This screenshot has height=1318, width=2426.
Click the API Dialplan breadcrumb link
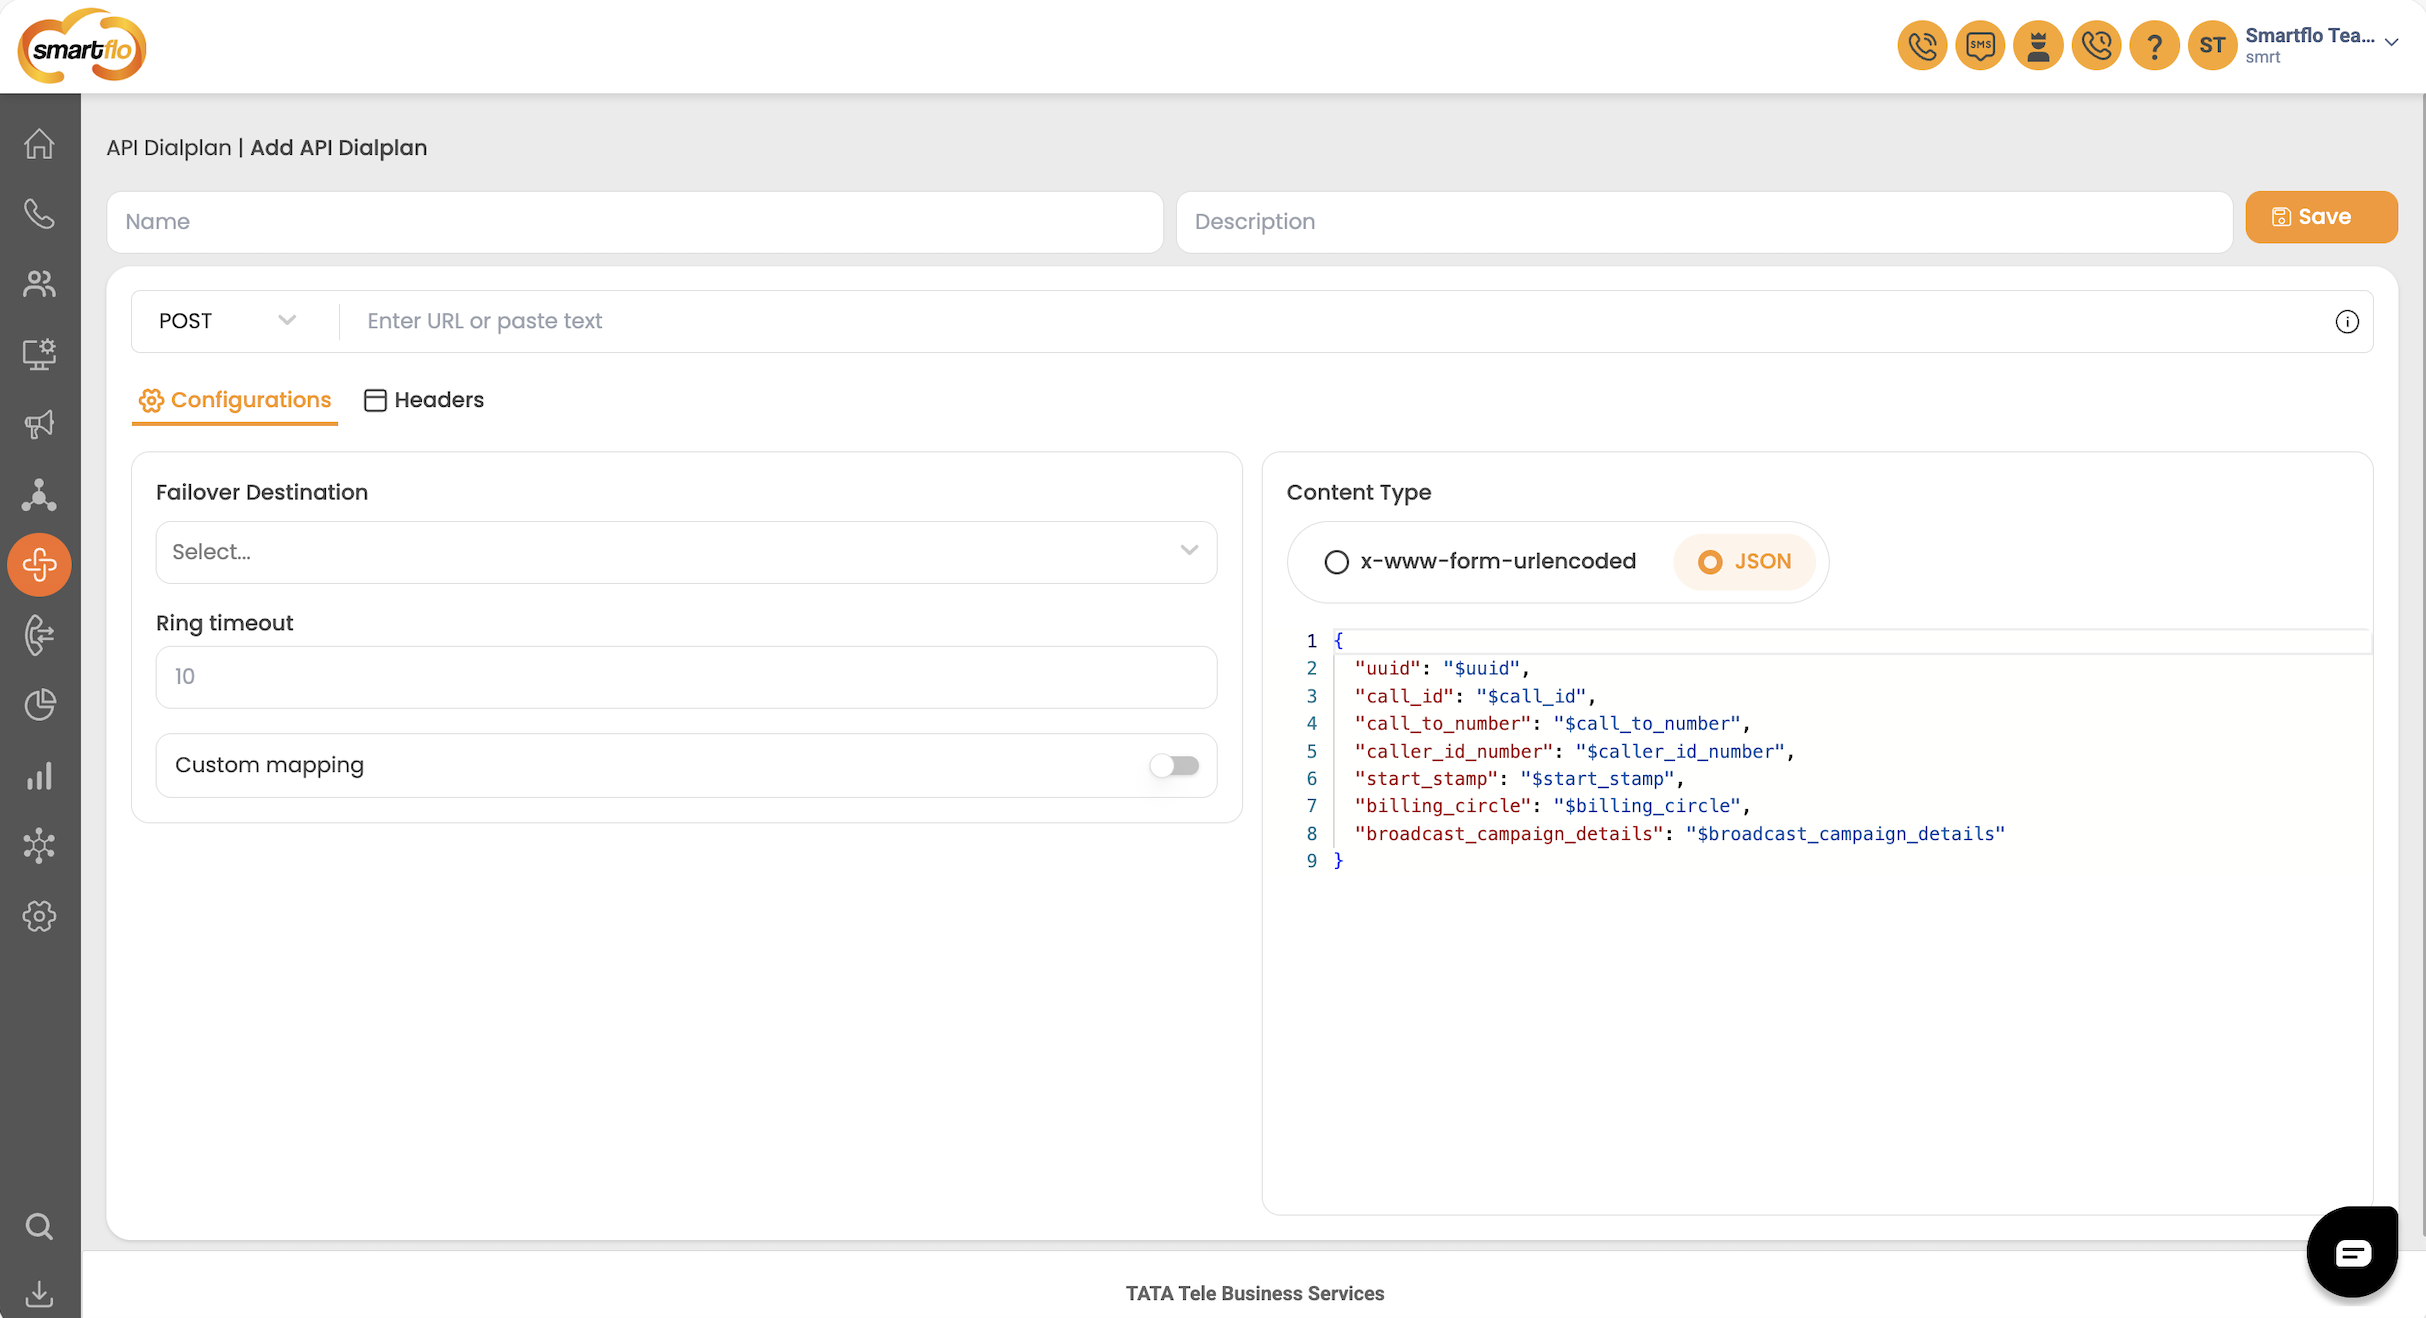[169, 148]
